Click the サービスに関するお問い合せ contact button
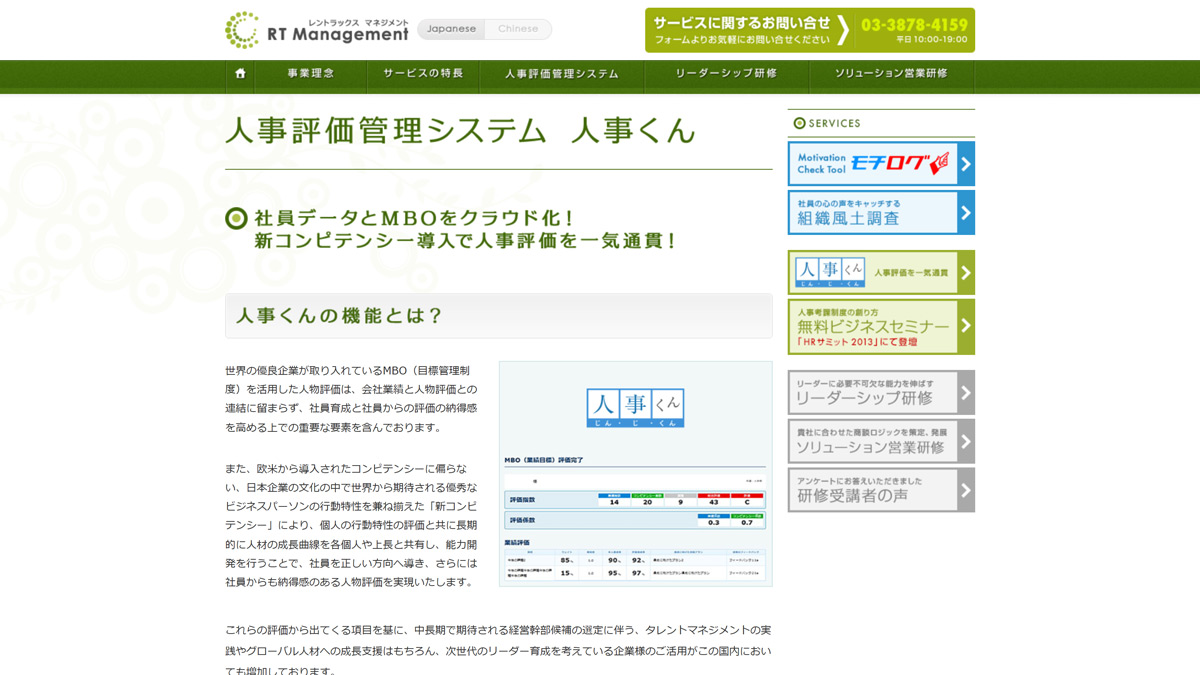 (742, 30)
